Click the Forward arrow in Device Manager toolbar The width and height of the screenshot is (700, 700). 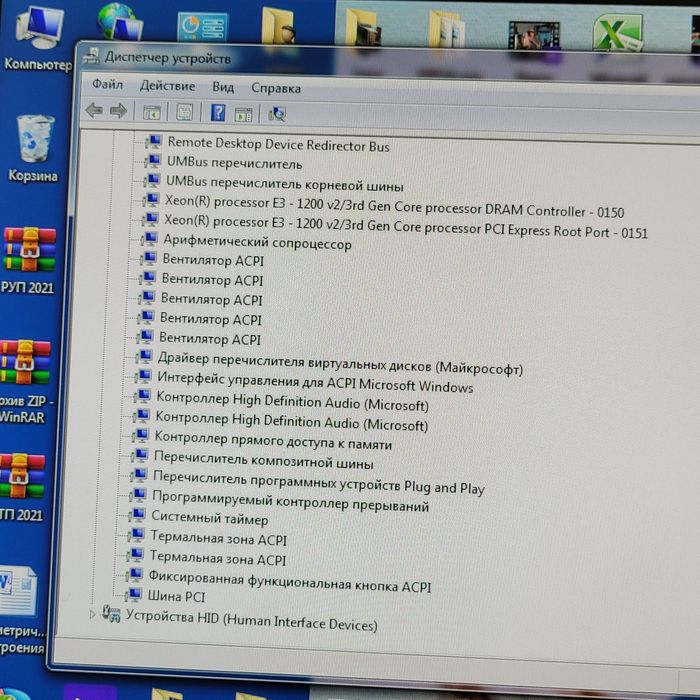coord(118,111)
